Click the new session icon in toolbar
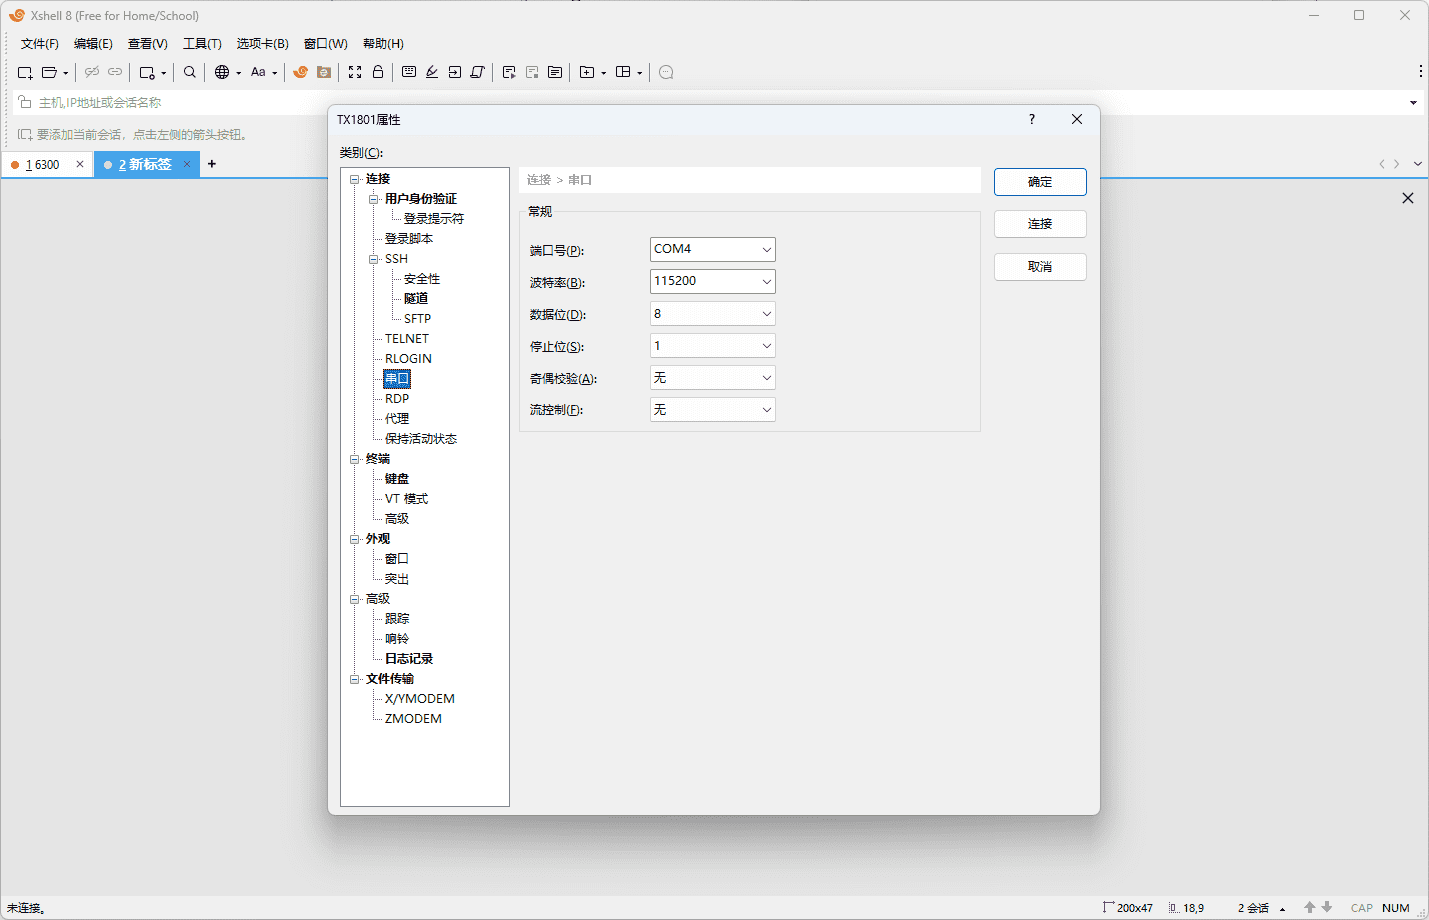Viewport: 1429px width, 920px height. (x=25, y=72)
